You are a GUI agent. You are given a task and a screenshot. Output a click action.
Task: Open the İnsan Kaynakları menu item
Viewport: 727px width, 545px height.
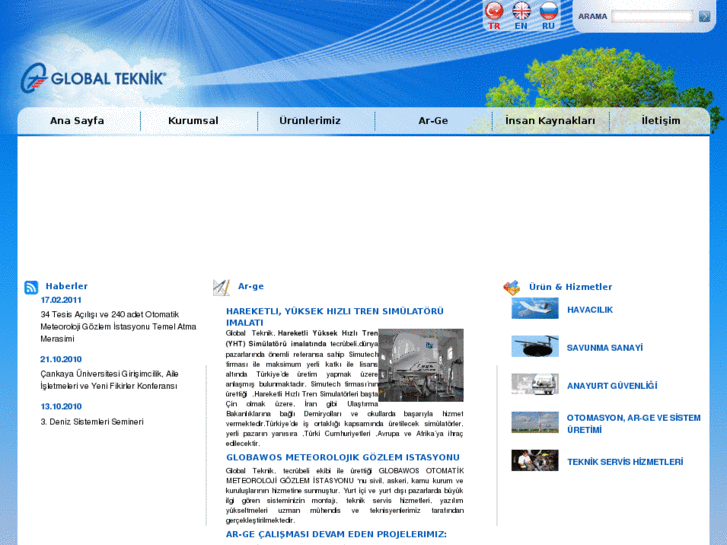click(x=550, y=121)
